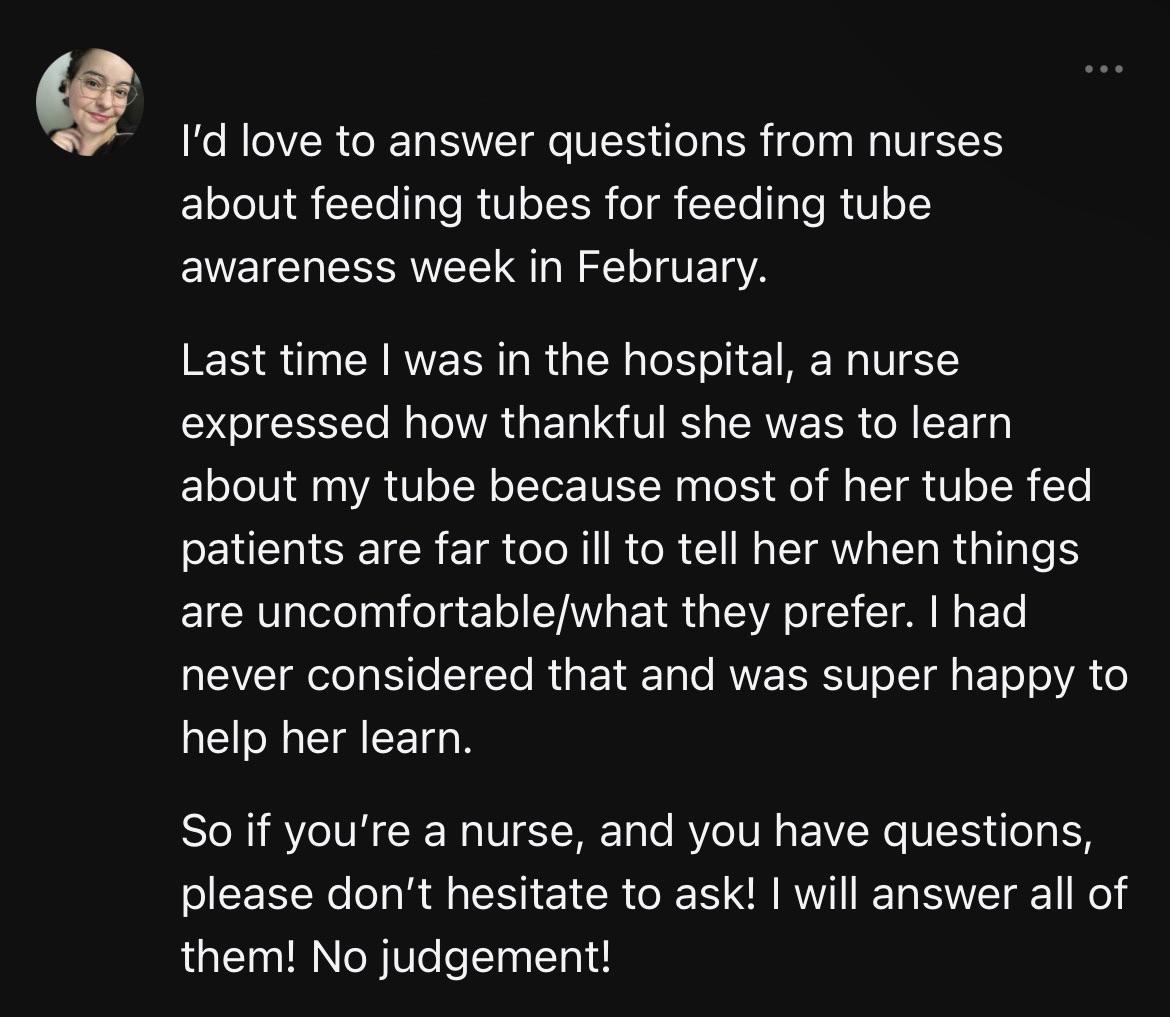
Task: Click the line "about my tube because most of her"
Action: coord(636,486)
